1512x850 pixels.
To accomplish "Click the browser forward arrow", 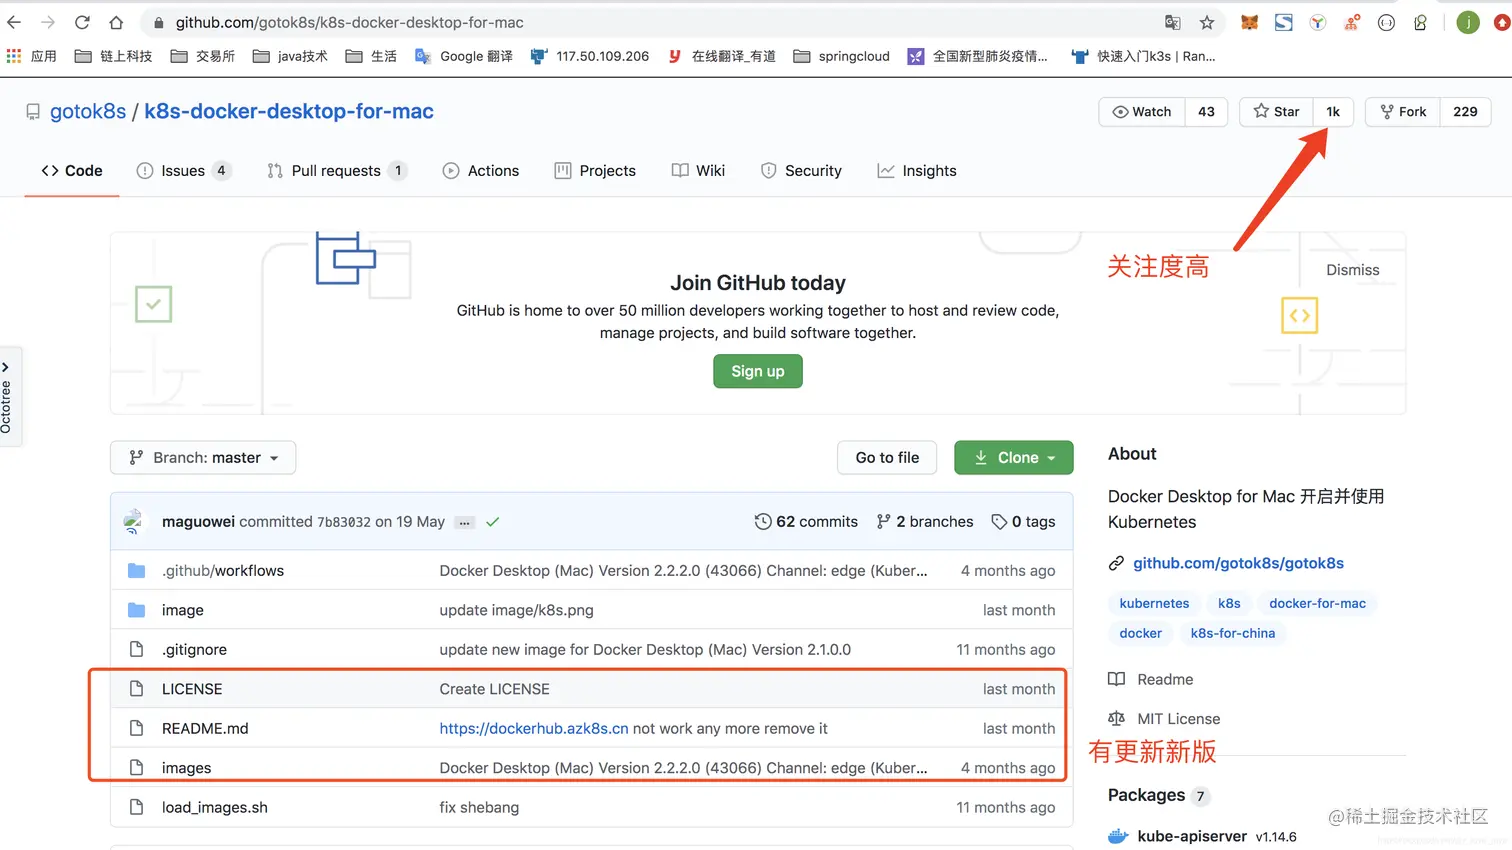I will tap(48, 22).
